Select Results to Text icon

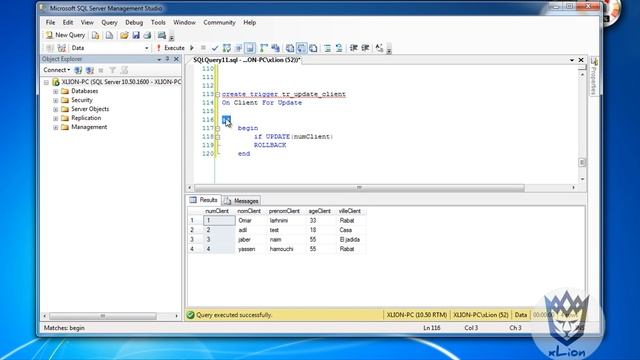point(290,48)
